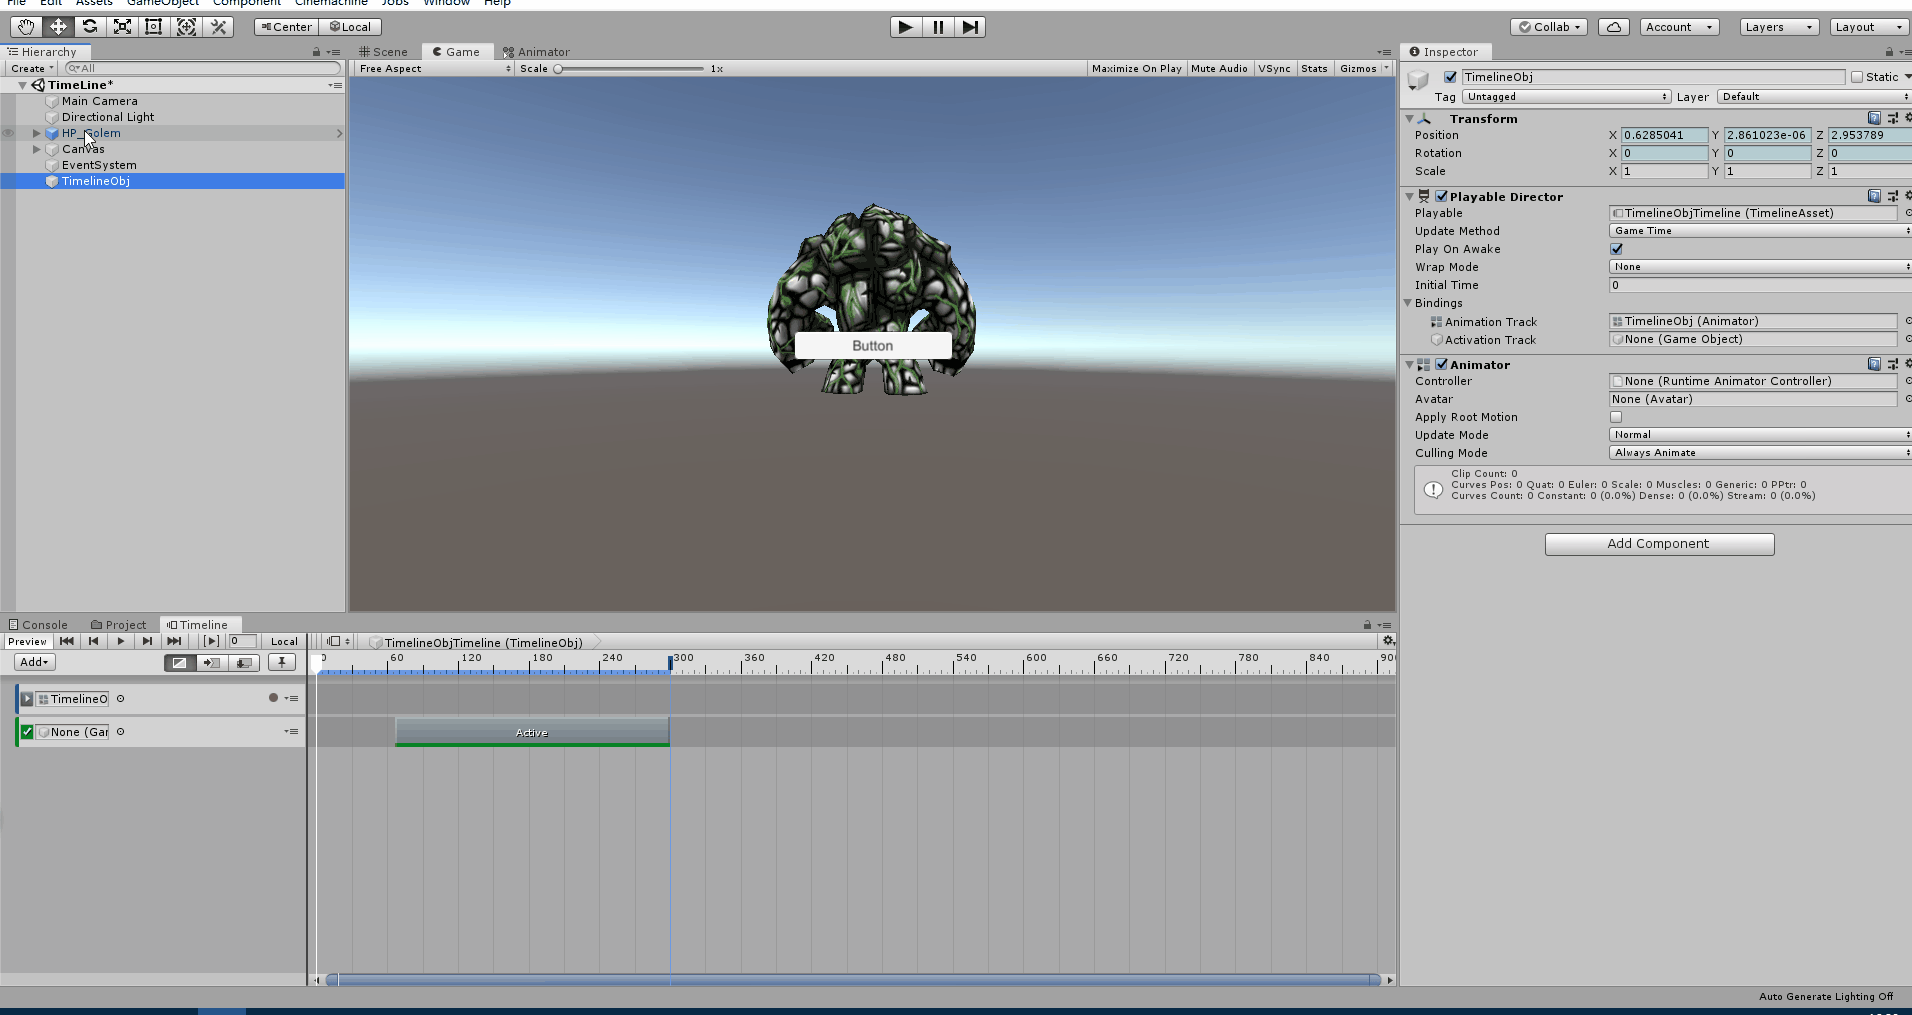Open the Wrap Mode dropdown
The width and height of the screenshot is (1912, 1015).
(1760, 267)
